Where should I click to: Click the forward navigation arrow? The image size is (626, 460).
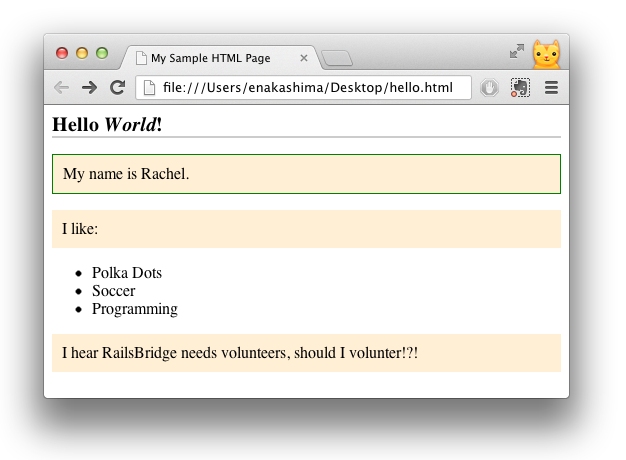(89, 88)
